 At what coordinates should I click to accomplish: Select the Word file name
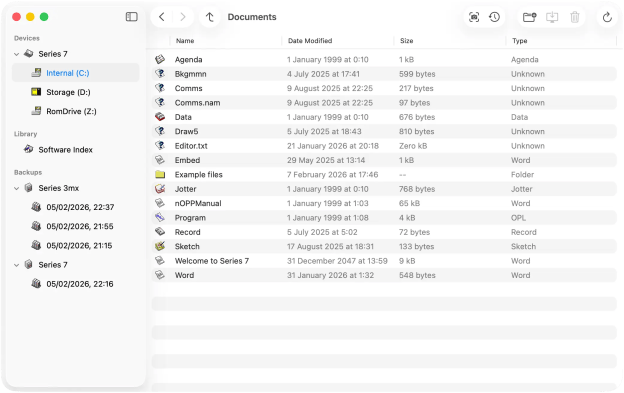(184, 275)
